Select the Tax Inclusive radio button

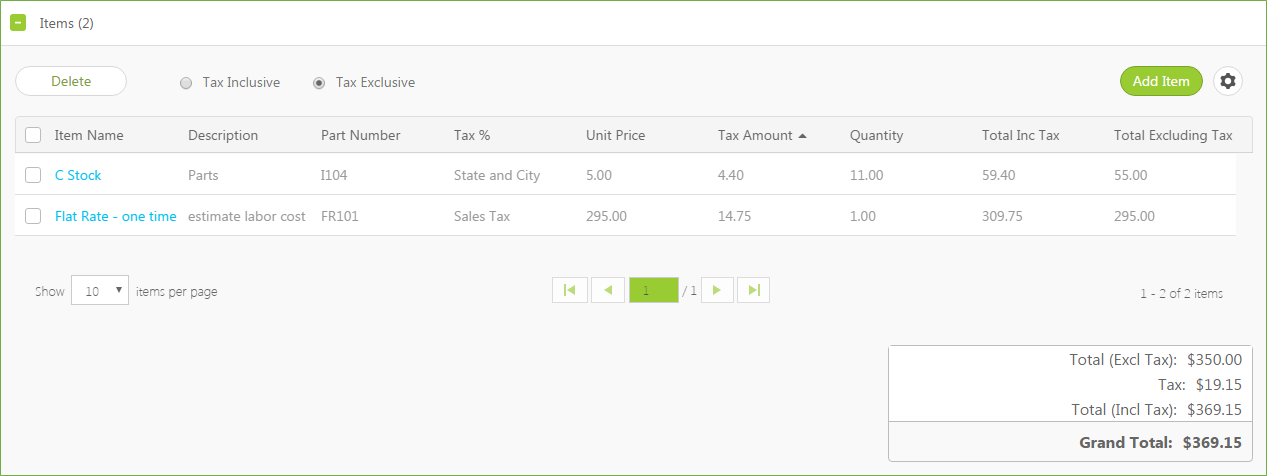click(186, 83)
